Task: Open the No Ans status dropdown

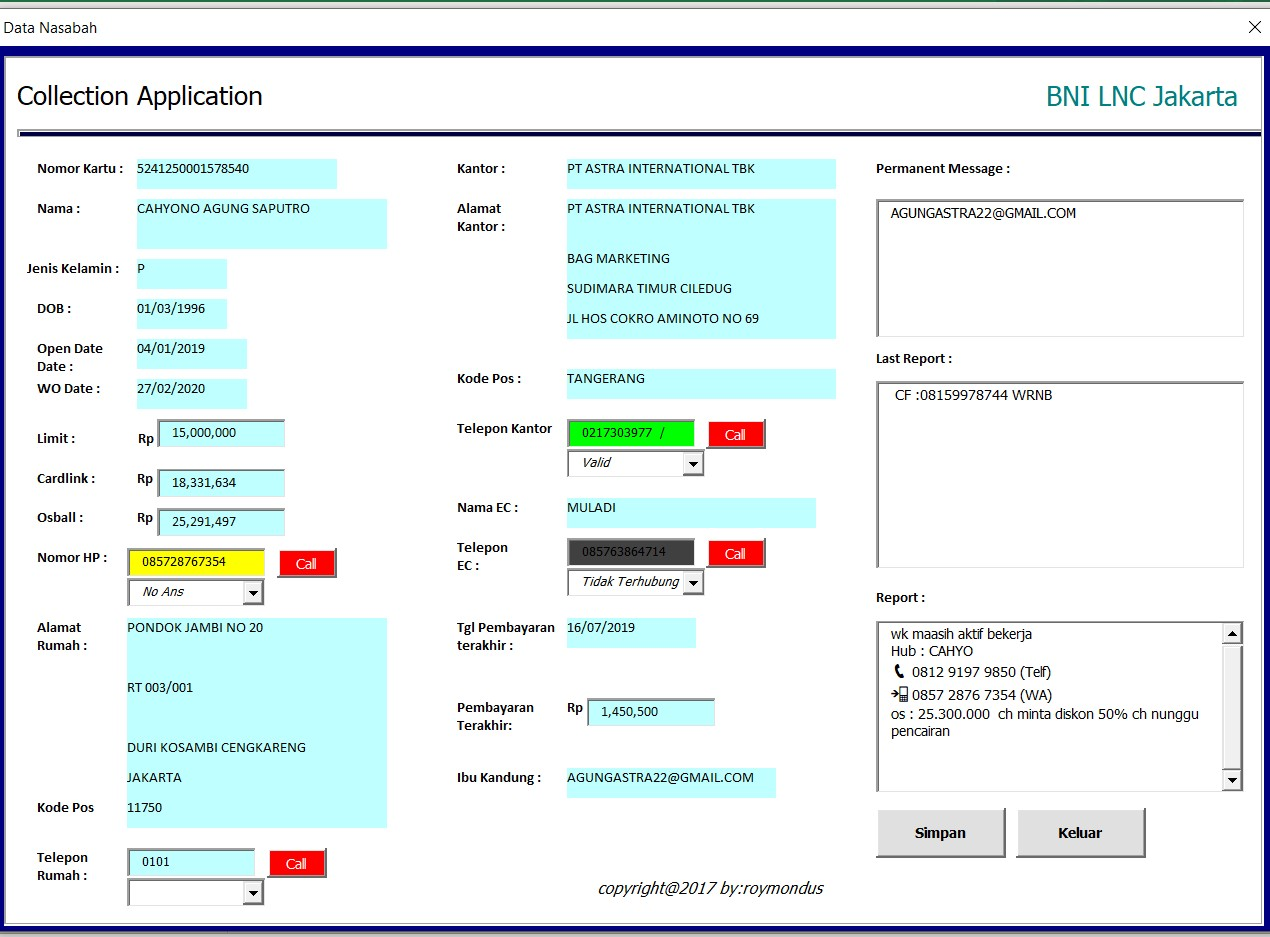Action: [254, 593]
